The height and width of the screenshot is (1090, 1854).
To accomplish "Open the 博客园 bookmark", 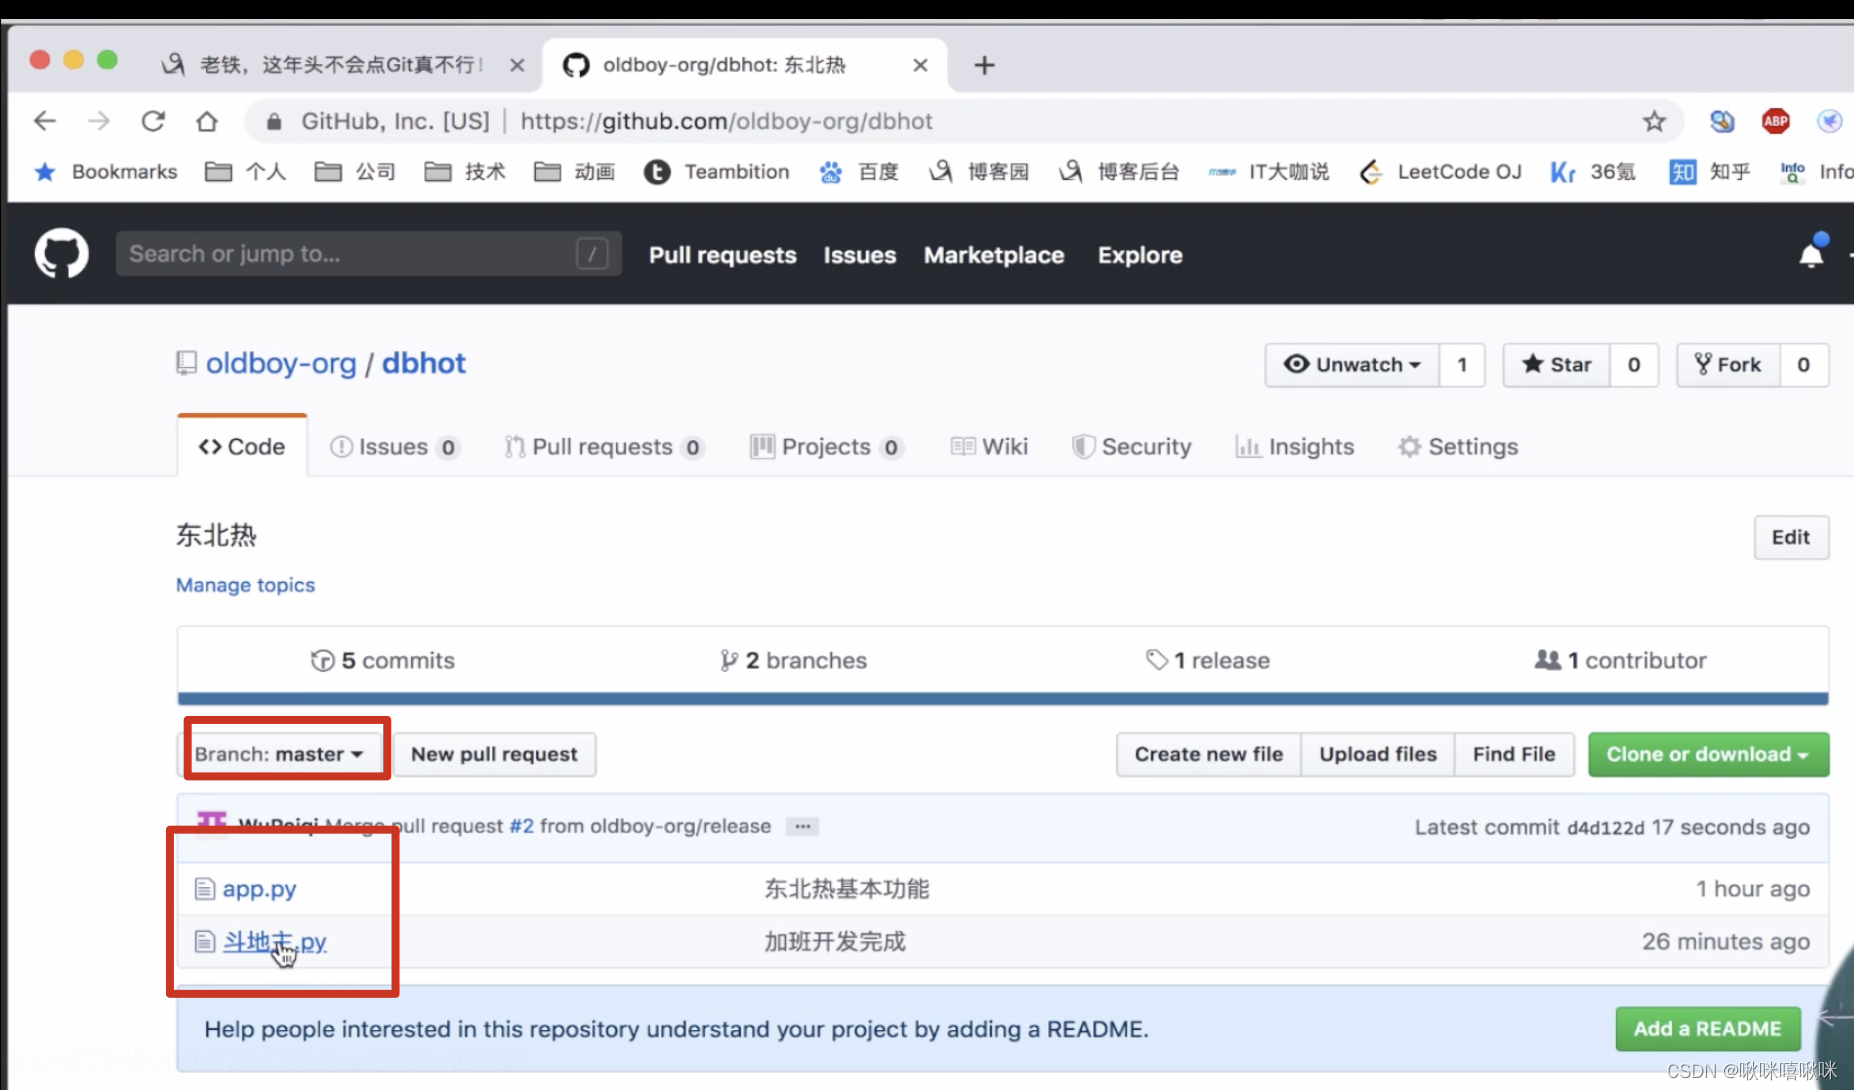I will (x=979, y=172).
